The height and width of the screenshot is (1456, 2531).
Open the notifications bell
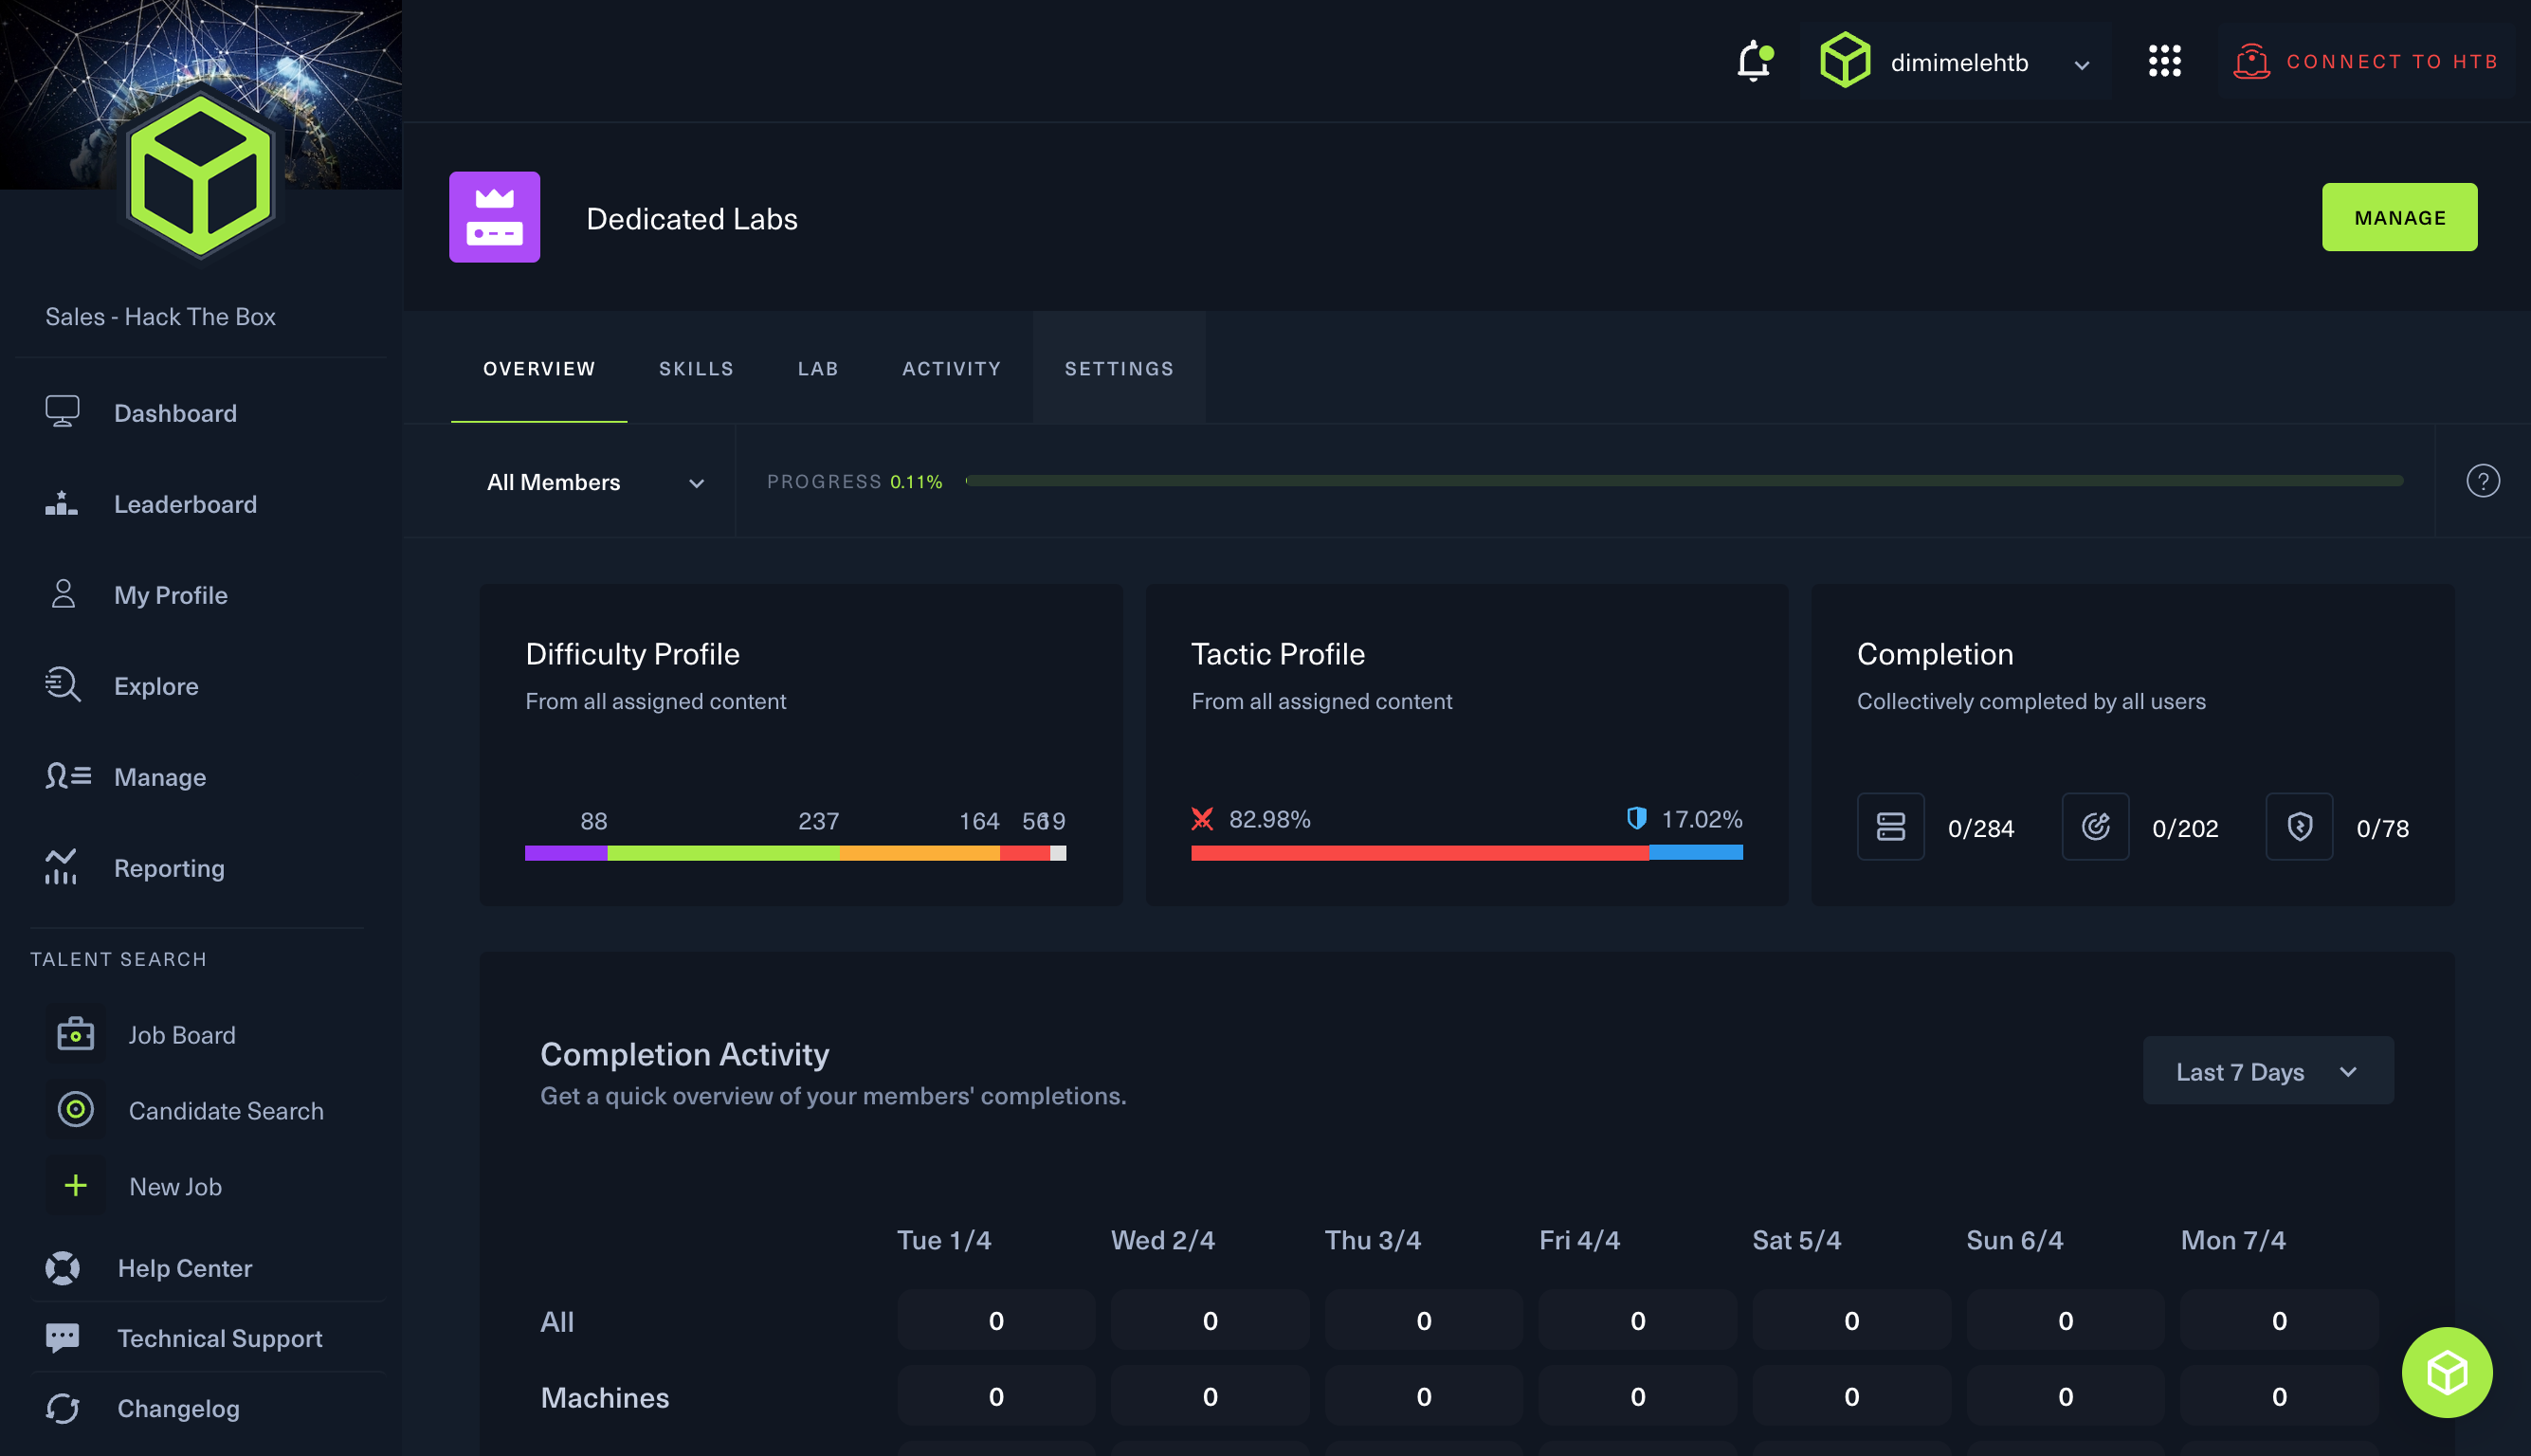pyautogui.click(x=1753, y=61)
